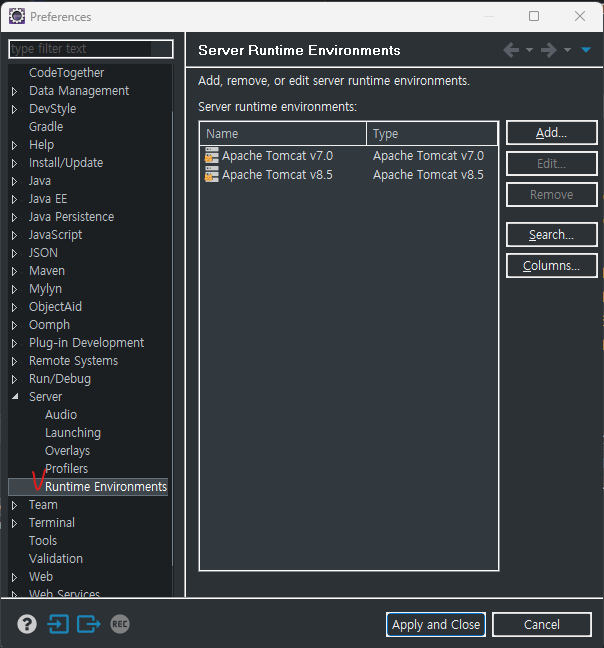Select Launching under Server
Image resolution: width=604 pixels, height=648 pixels.
tap(73, 433)
